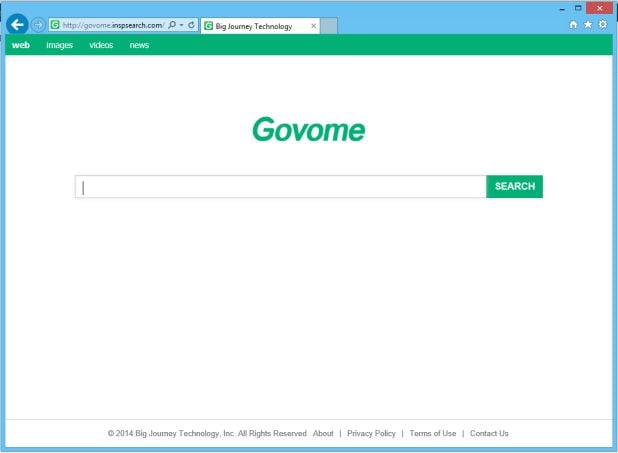Click the green SEARCH button
This screenshot has height=453, width=618.
(x=514, y=186)
